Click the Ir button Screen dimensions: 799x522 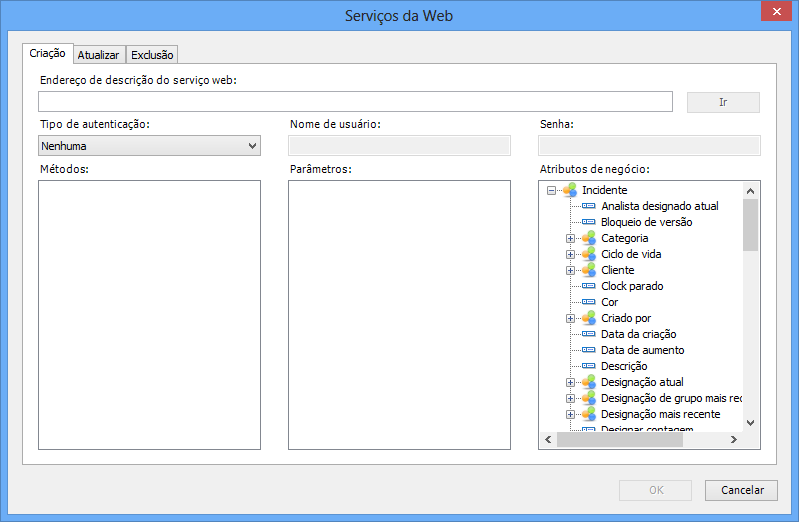point(723,102)
